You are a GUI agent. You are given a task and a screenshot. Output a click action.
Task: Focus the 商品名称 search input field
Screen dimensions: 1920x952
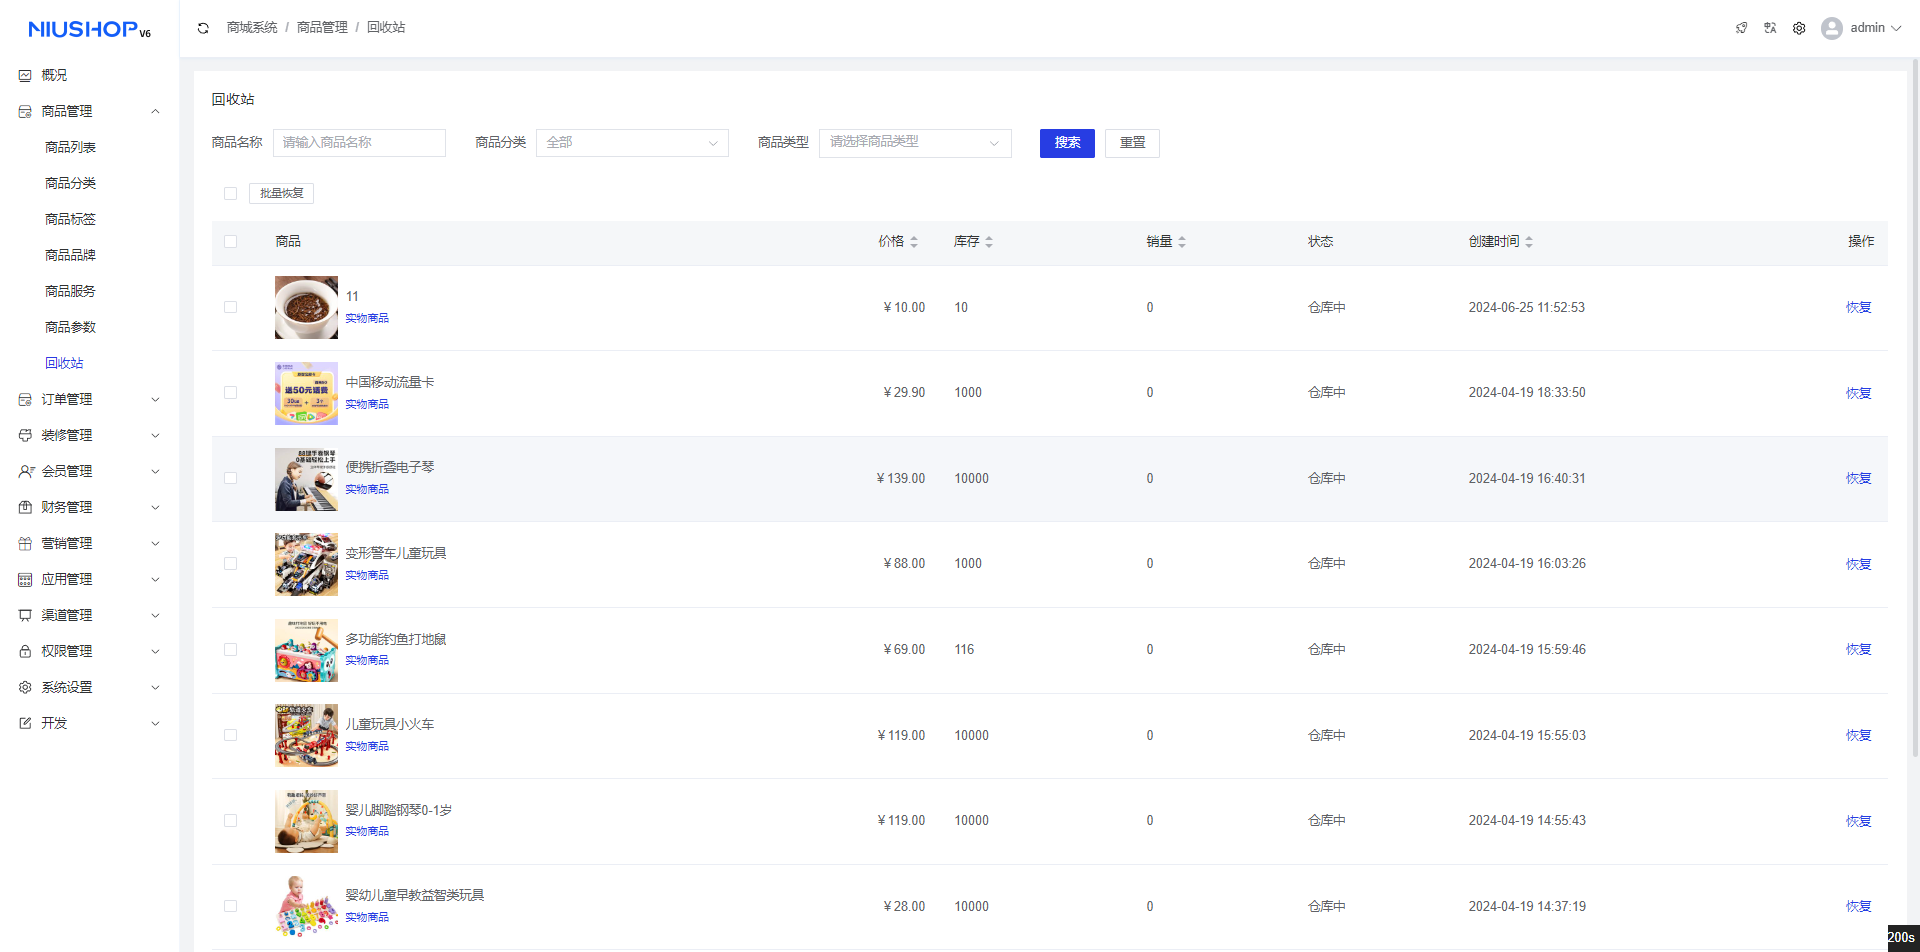(x=359, y=143)
